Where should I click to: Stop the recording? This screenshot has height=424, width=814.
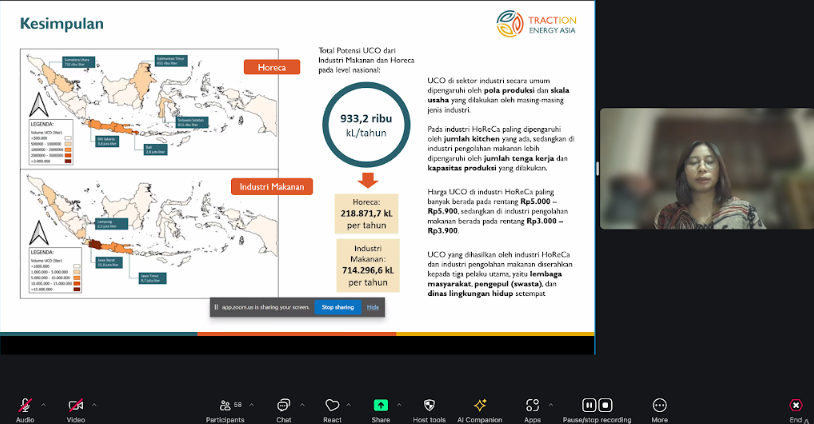tap(605, 405)
